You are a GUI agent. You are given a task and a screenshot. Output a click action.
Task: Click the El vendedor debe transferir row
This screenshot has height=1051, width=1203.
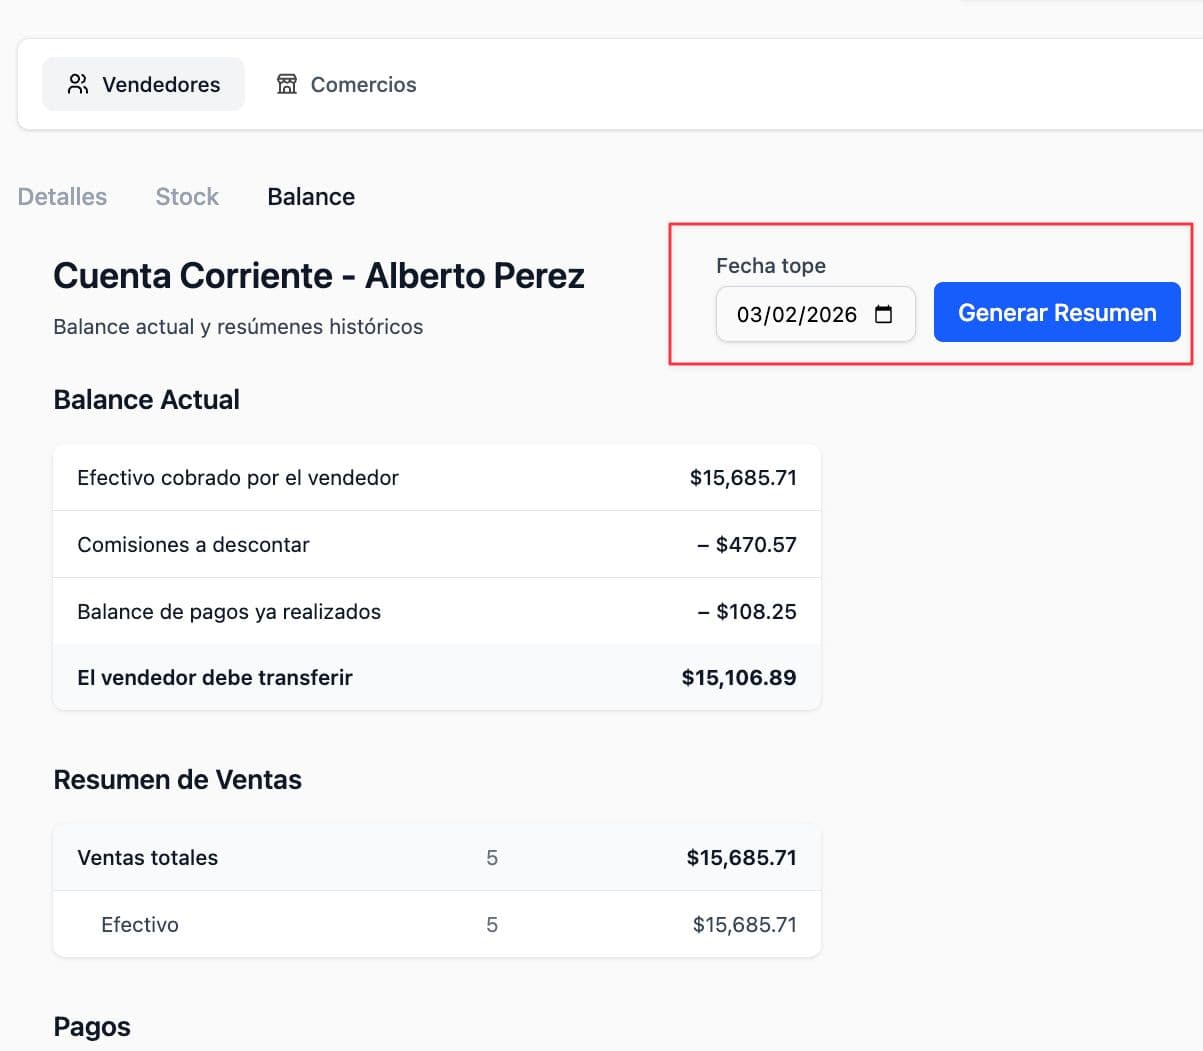coord(437,677)
